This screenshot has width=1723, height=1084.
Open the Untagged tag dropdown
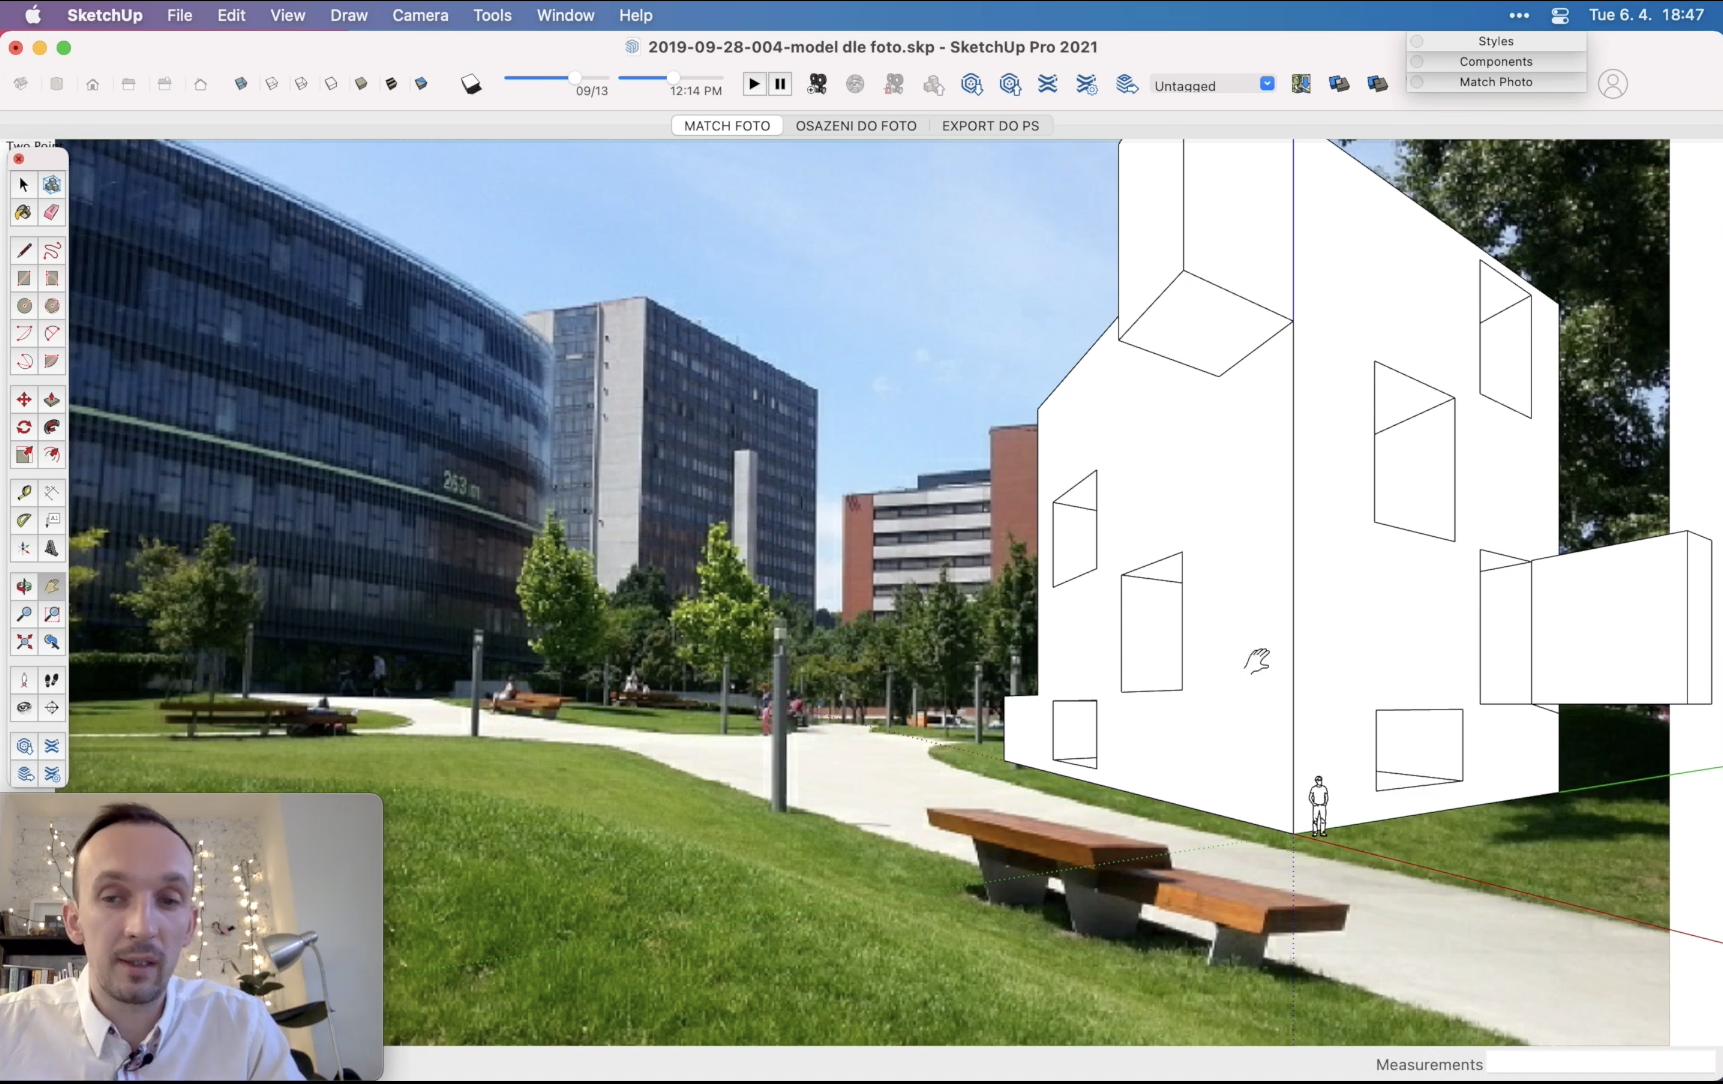[x=1267, y=84]
